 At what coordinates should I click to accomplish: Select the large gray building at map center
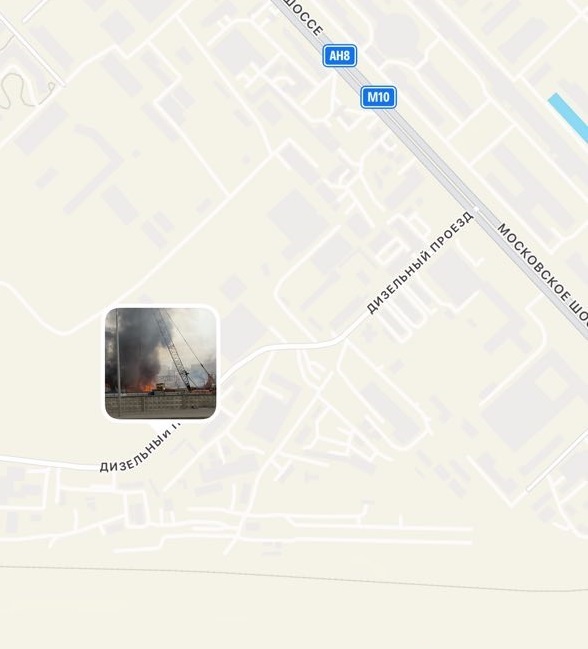[x=299, y=221]
